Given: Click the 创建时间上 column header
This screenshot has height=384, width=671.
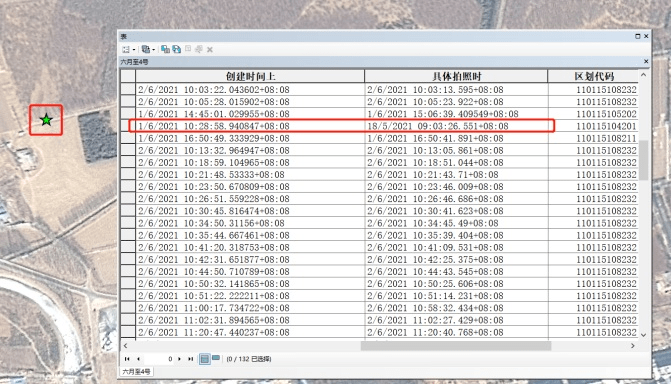Looking at the screenshot, I should tap(250, 76).
